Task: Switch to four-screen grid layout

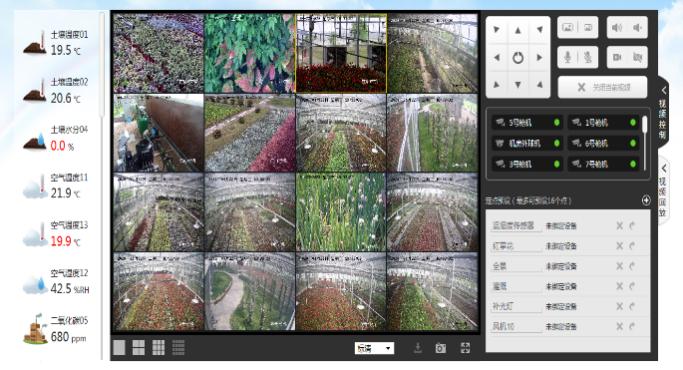Action: (139, 347)
